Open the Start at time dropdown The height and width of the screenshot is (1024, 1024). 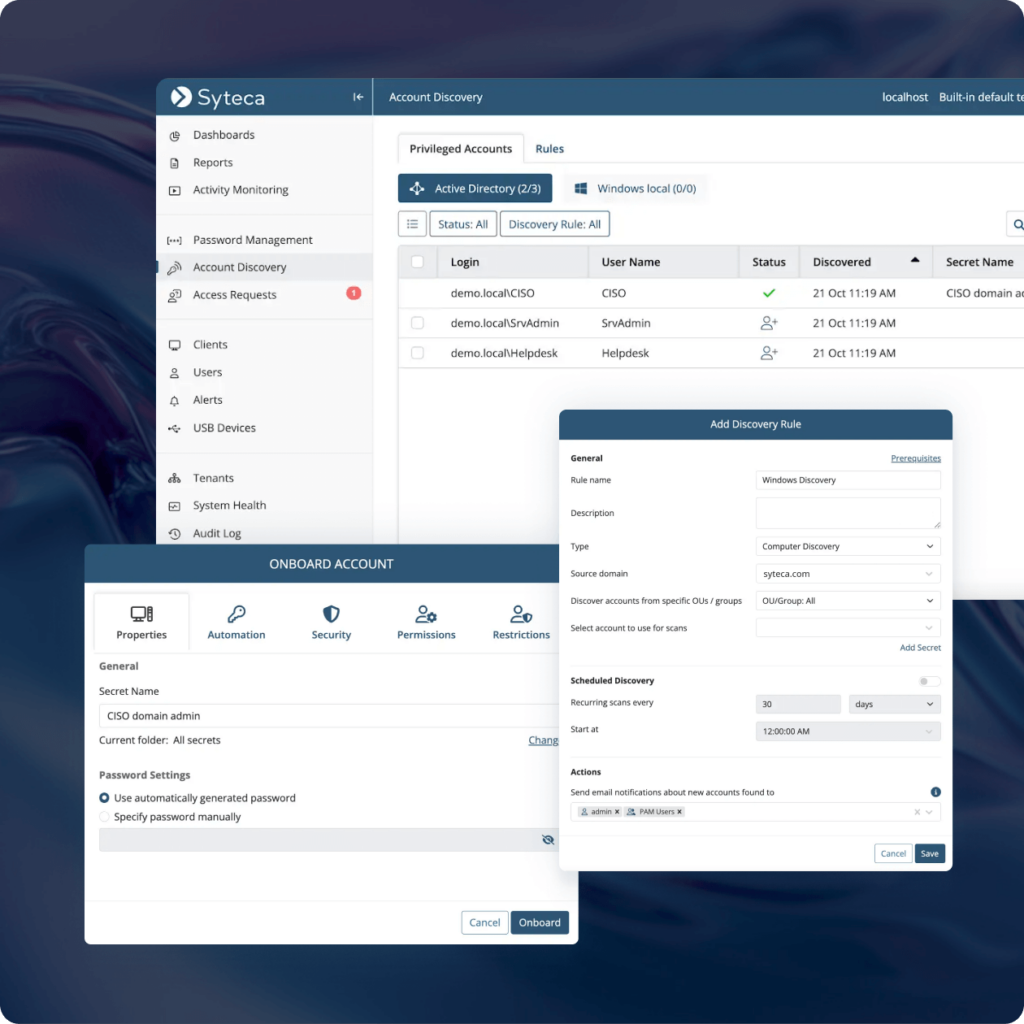(848, 731)
